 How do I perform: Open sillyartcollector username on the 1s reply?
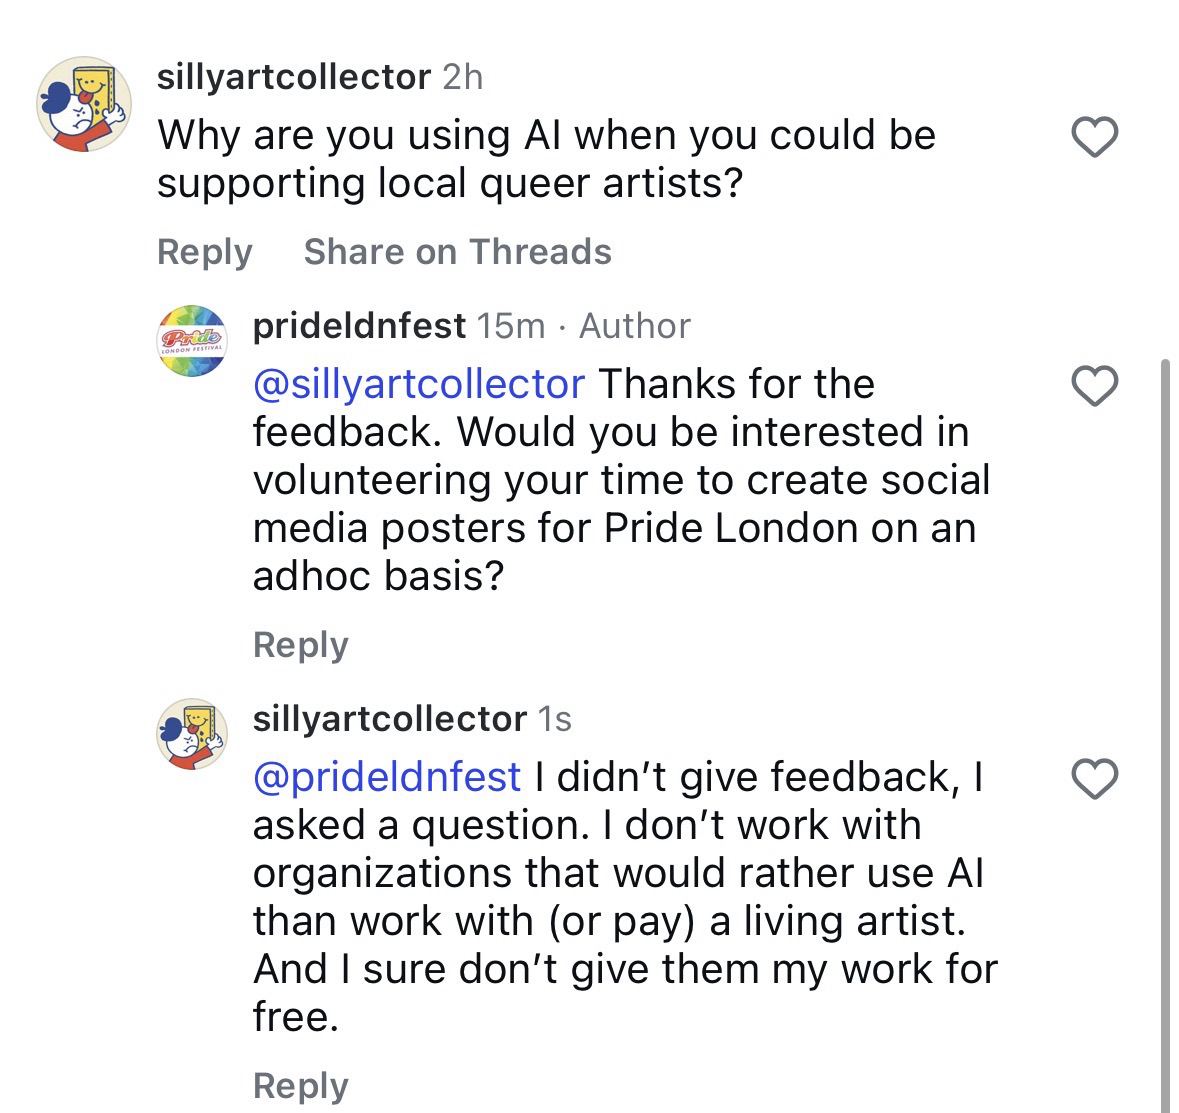pyautogui.click(x=389, y=718)
